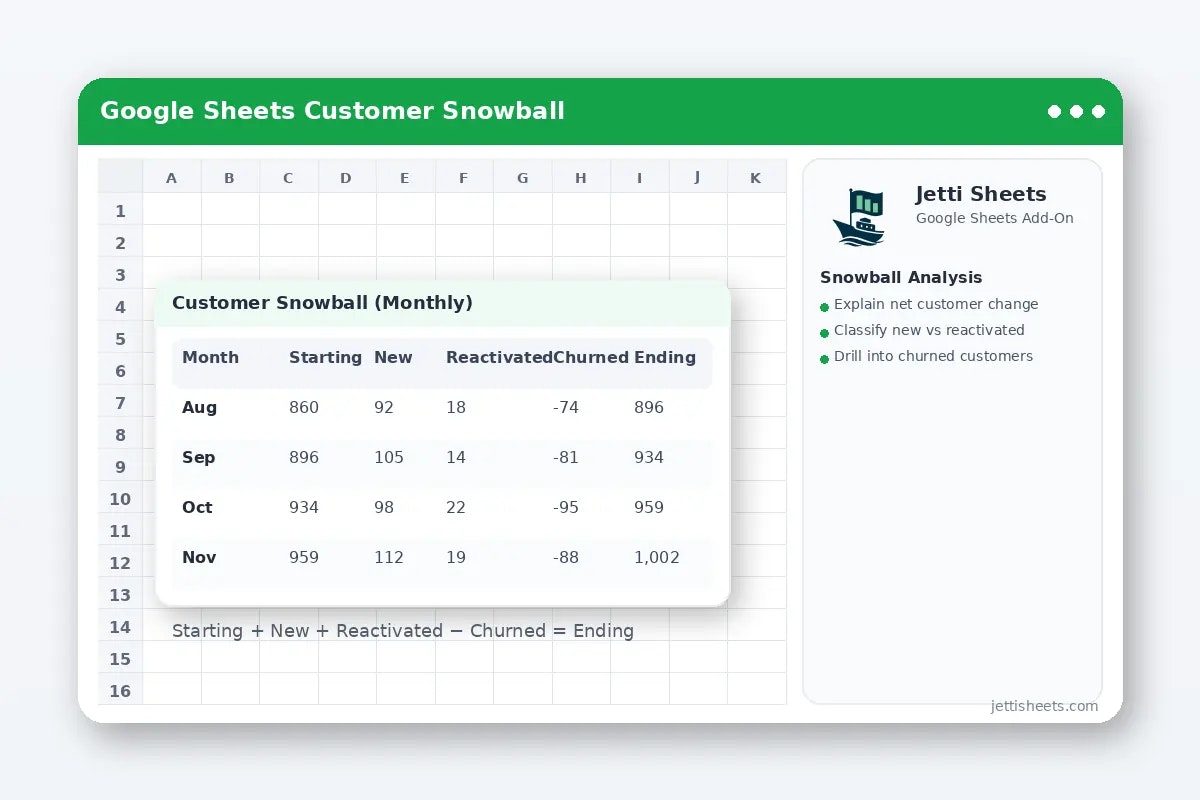Toggle selection of column header K

click(x=756, y=176)
